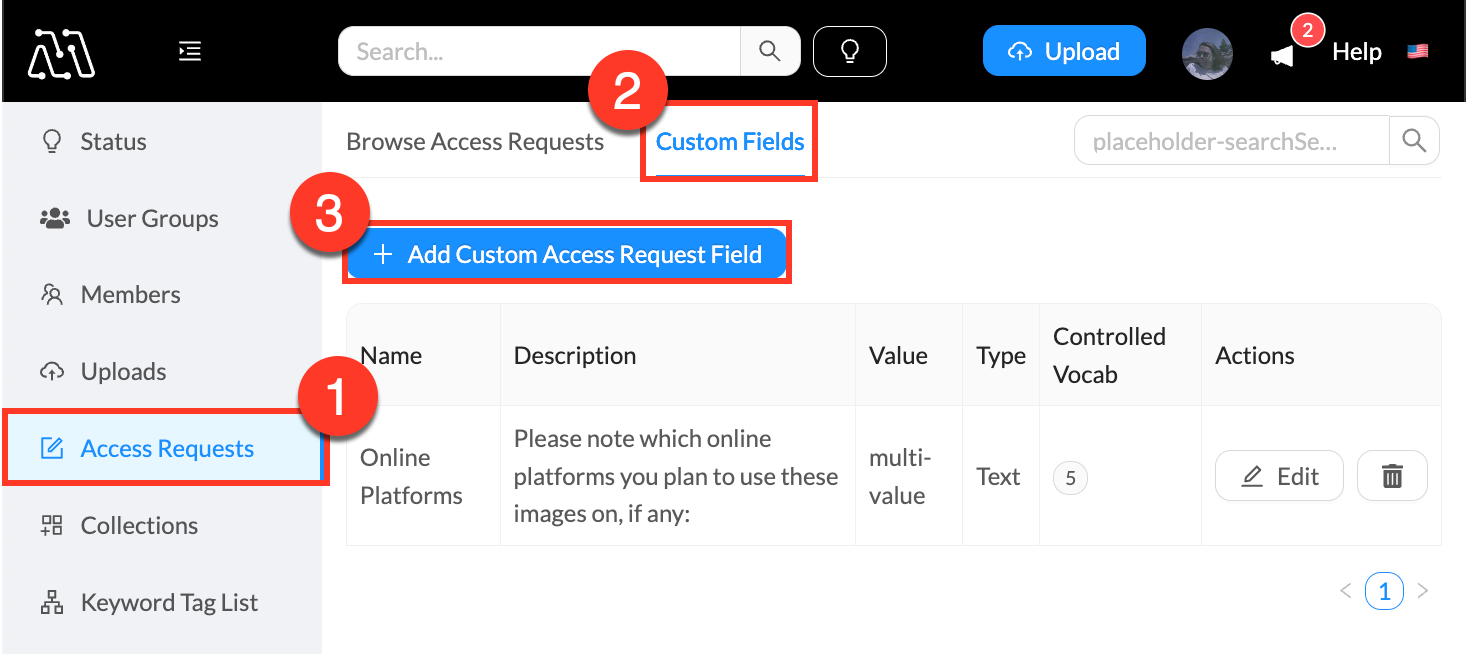Click the lightbulb button in the header
This screenshot has width=1466, height=654.
(850, 51)
